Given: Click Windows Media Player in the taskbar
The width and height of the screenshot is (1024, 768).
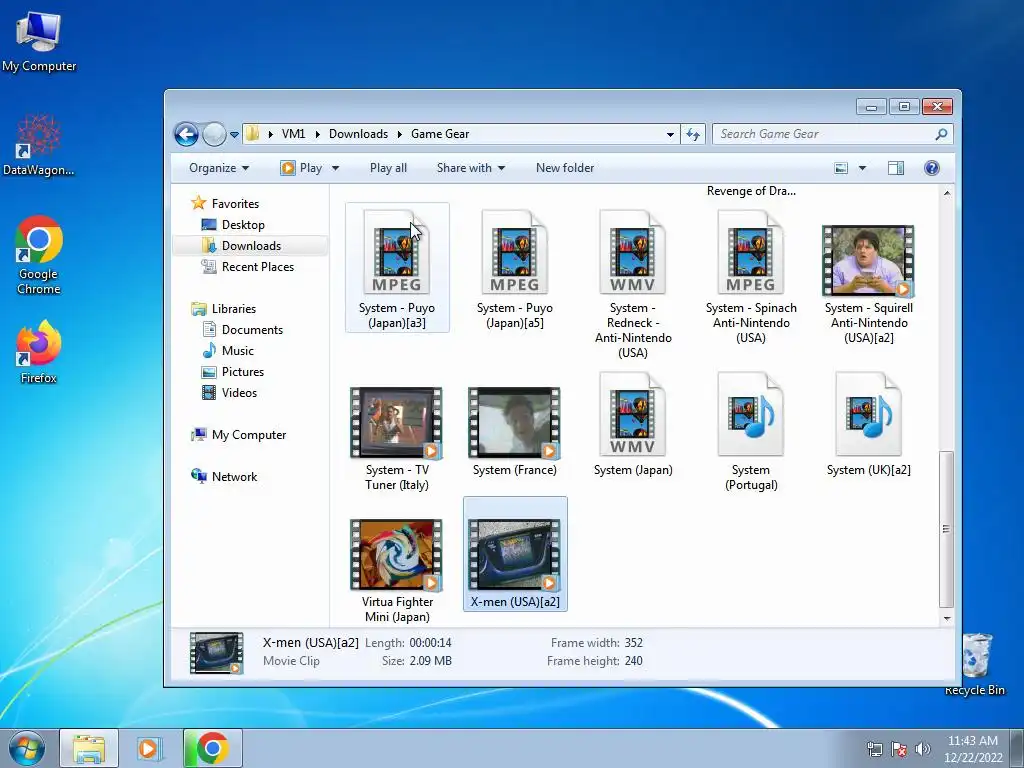Looking at the screenshot, I should click(x=150, y=748).
